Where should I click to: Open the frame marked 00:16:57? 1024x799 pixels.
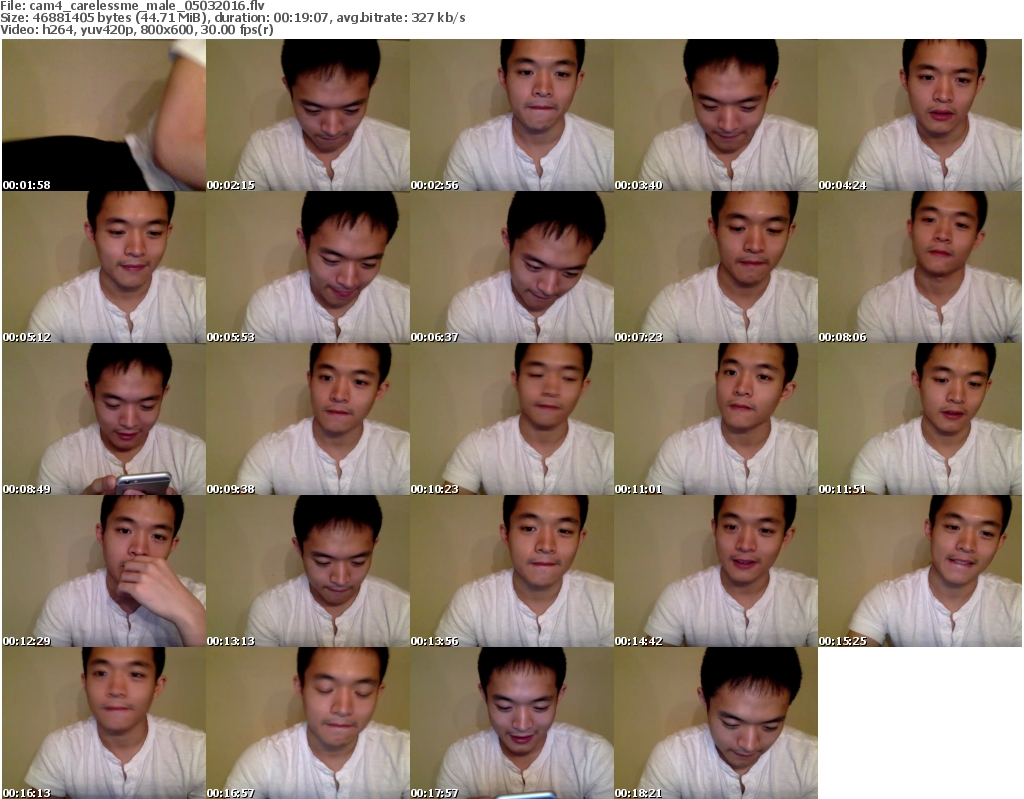click(x=308, y=723)
